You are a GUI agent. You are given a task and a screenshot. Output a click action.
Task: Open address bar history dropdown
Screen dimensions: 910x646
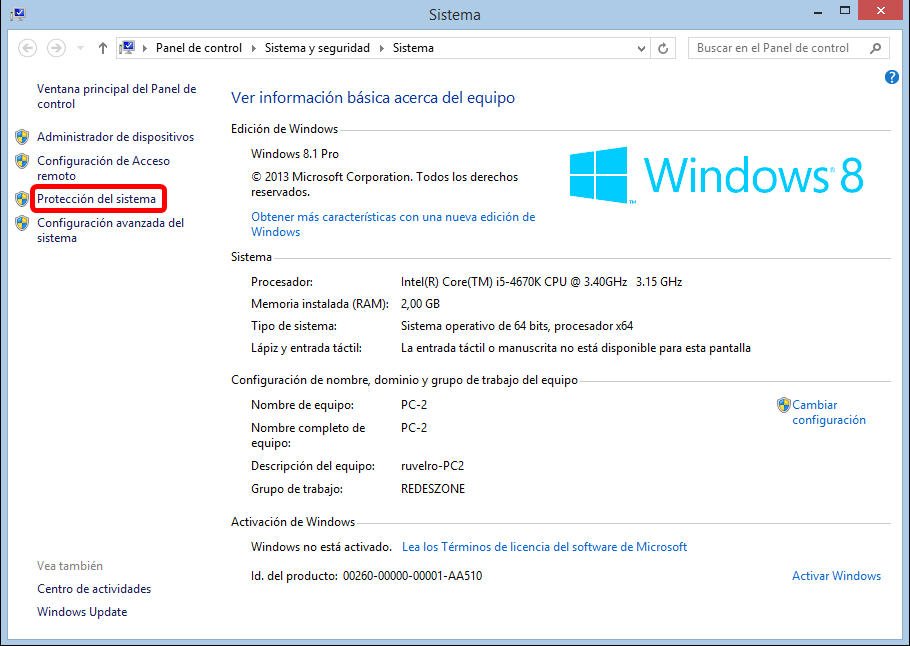pyautogui.click(x=641, y=48)
